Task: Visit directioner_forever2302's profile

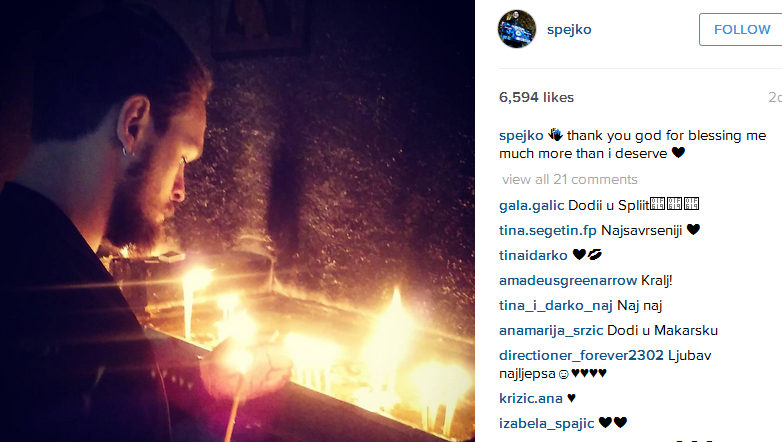Action: (581, 355)
